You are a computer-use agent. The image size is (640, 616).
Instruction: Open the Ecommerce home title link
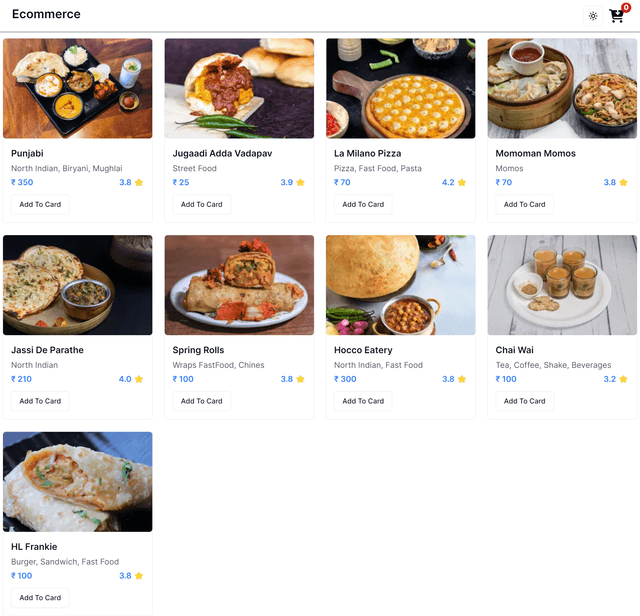tap(46, 14)
